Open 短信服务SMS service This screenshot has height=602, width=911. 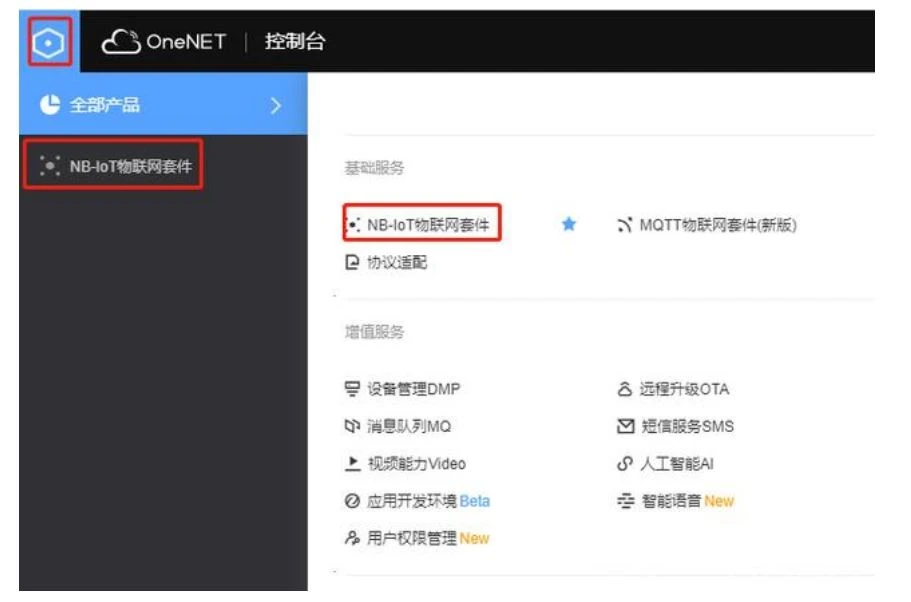click(x=687, y=427)
